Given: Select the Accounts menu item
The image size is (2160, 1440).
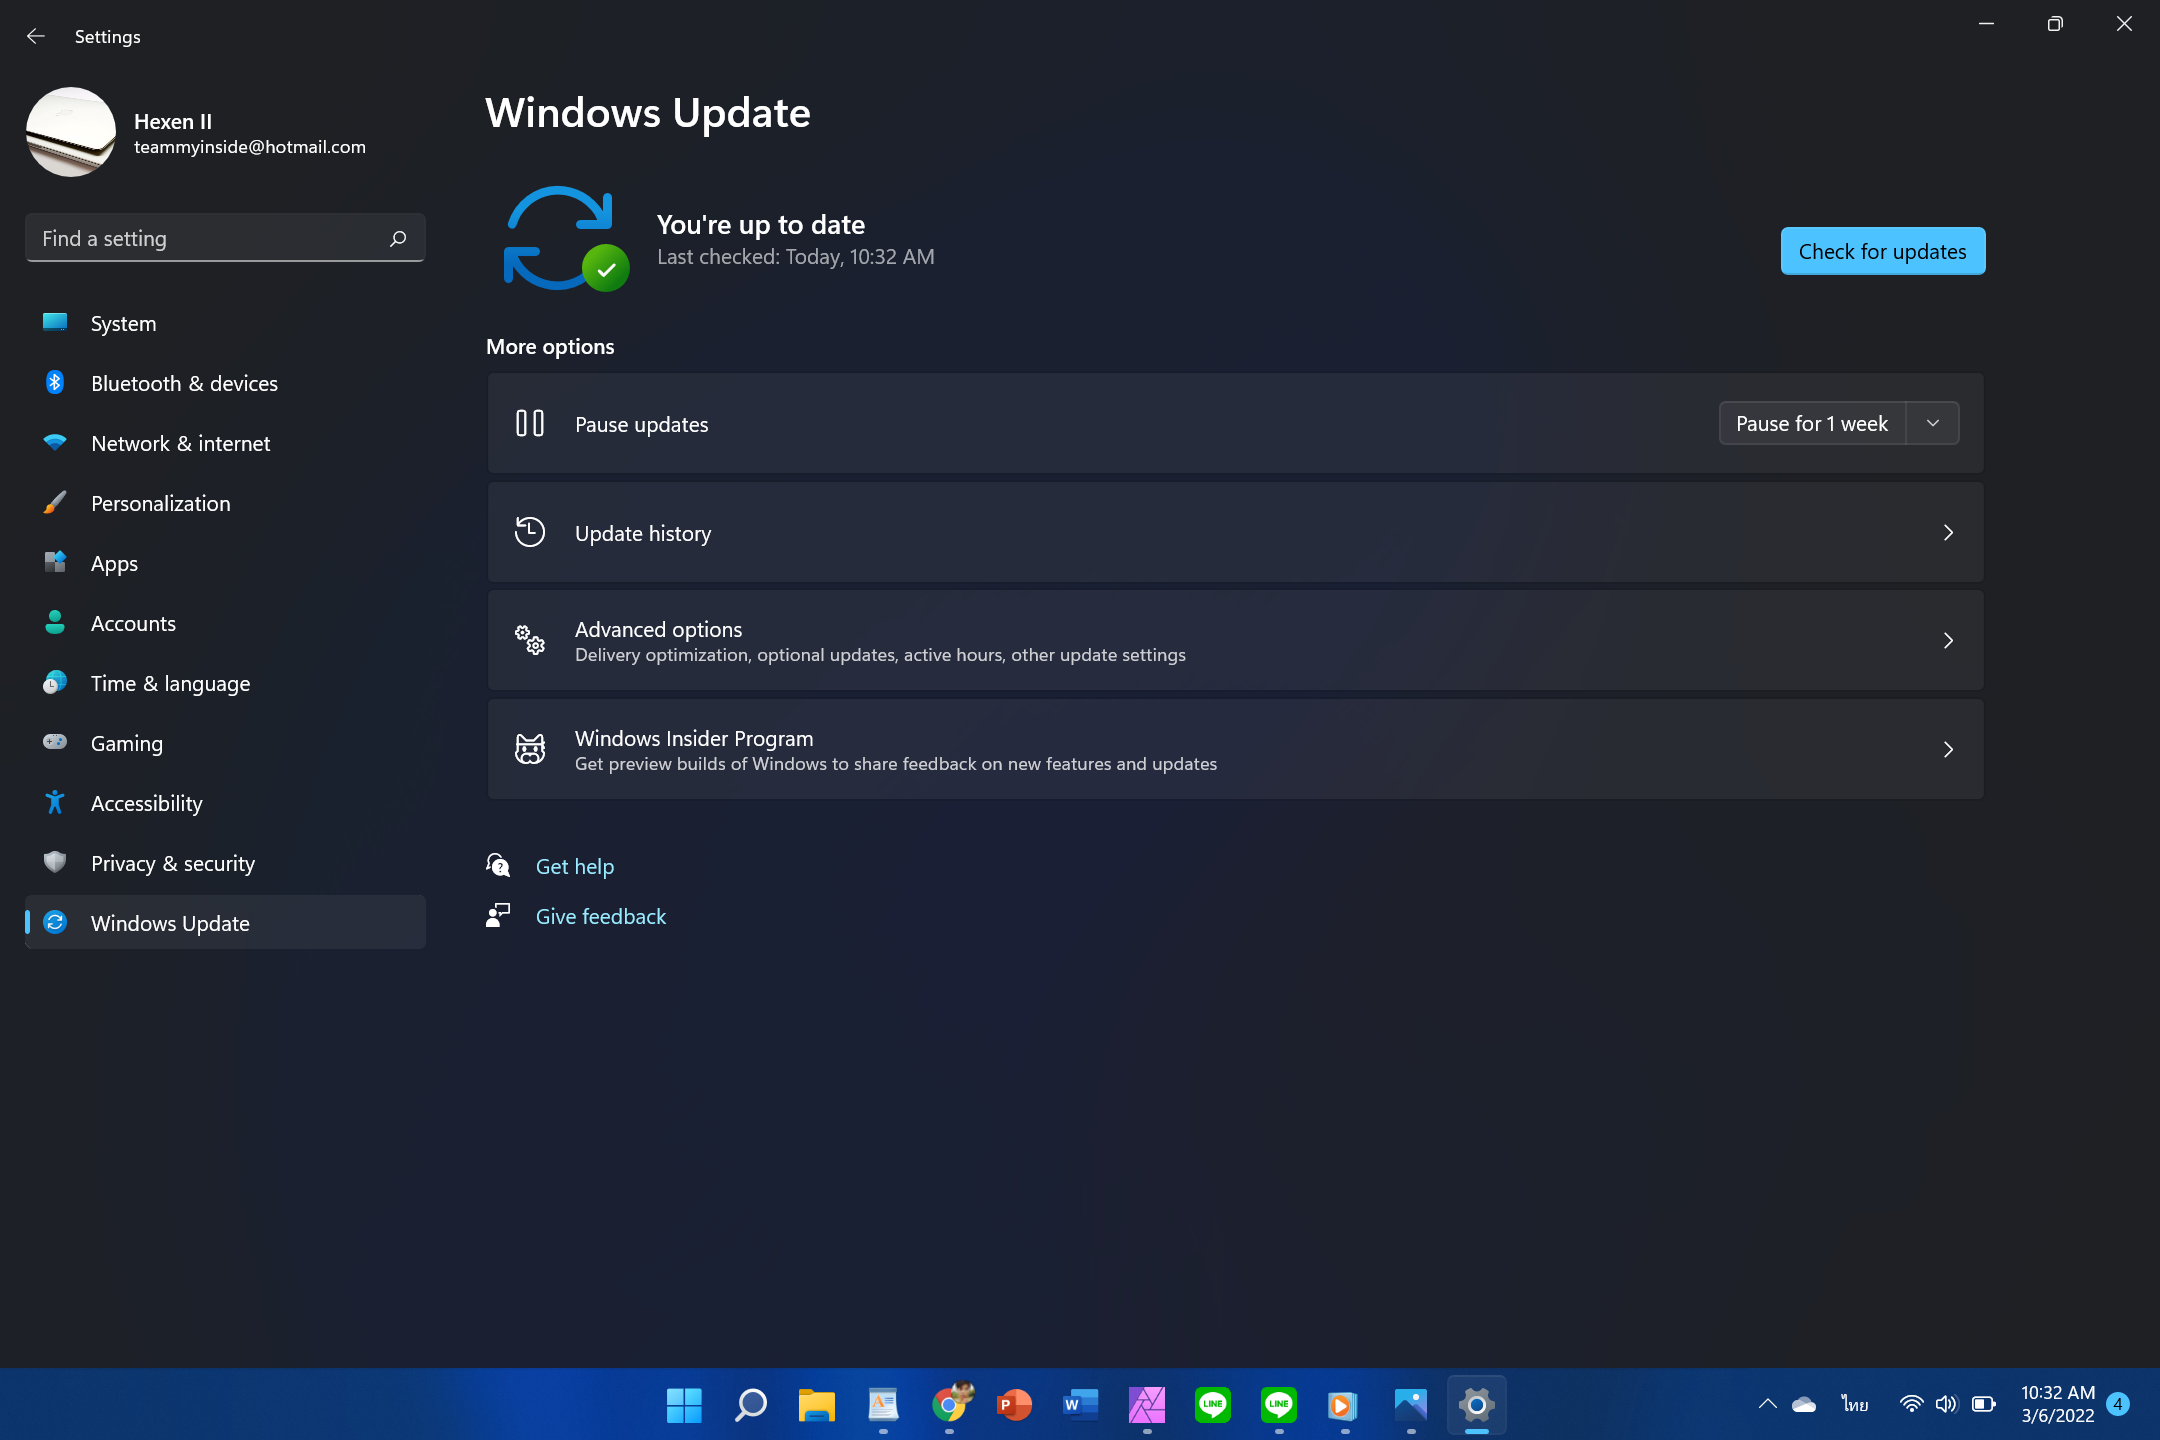Looking at the screenshot, I should pyautogui.click(x=132, y=622).
